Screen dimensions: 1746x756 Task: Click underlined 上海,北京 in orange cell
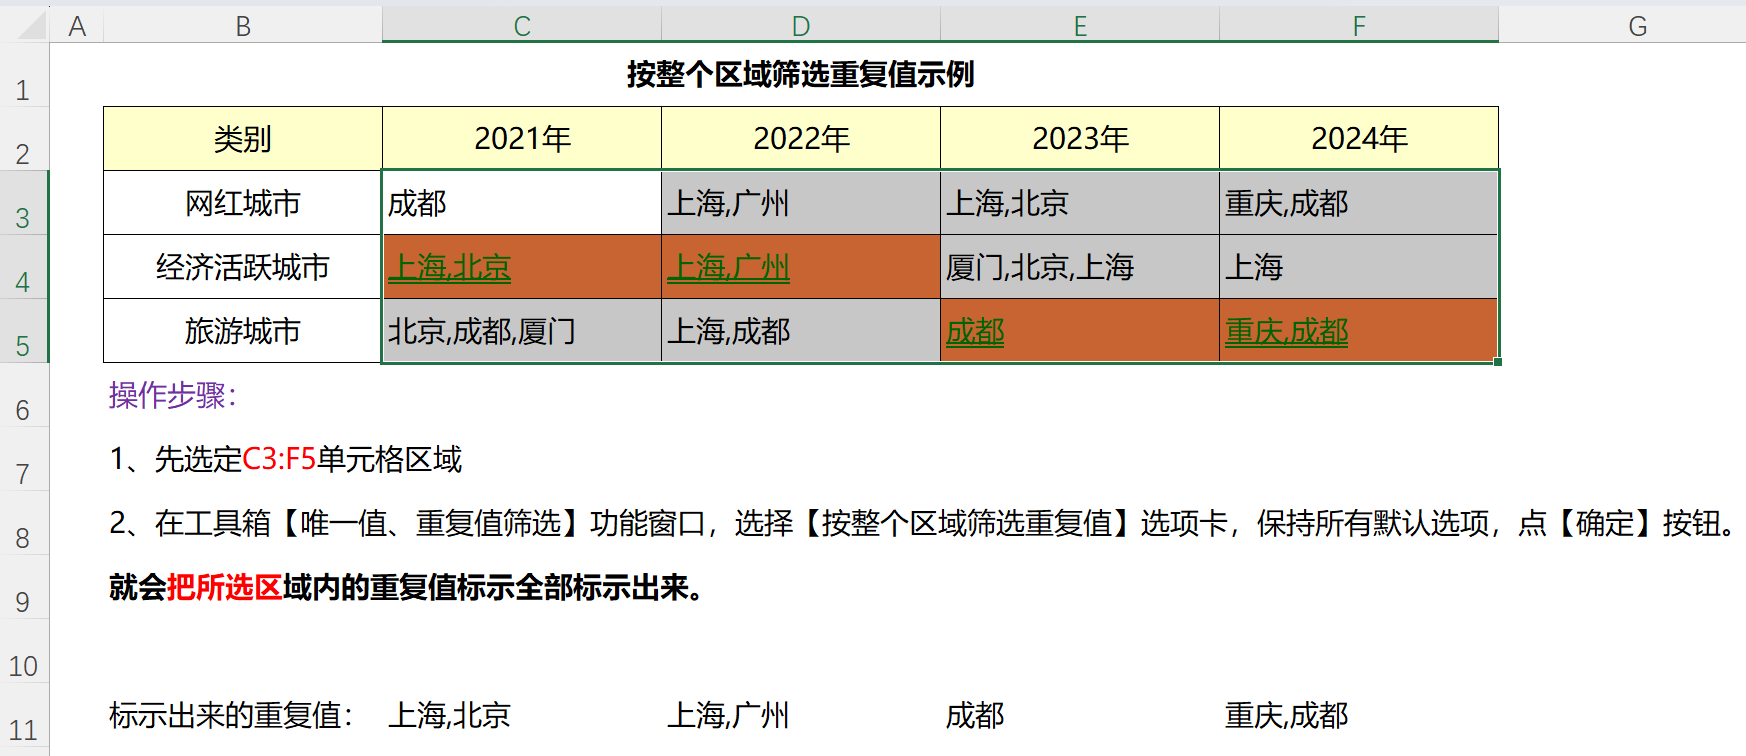click(x=449, y=267)
